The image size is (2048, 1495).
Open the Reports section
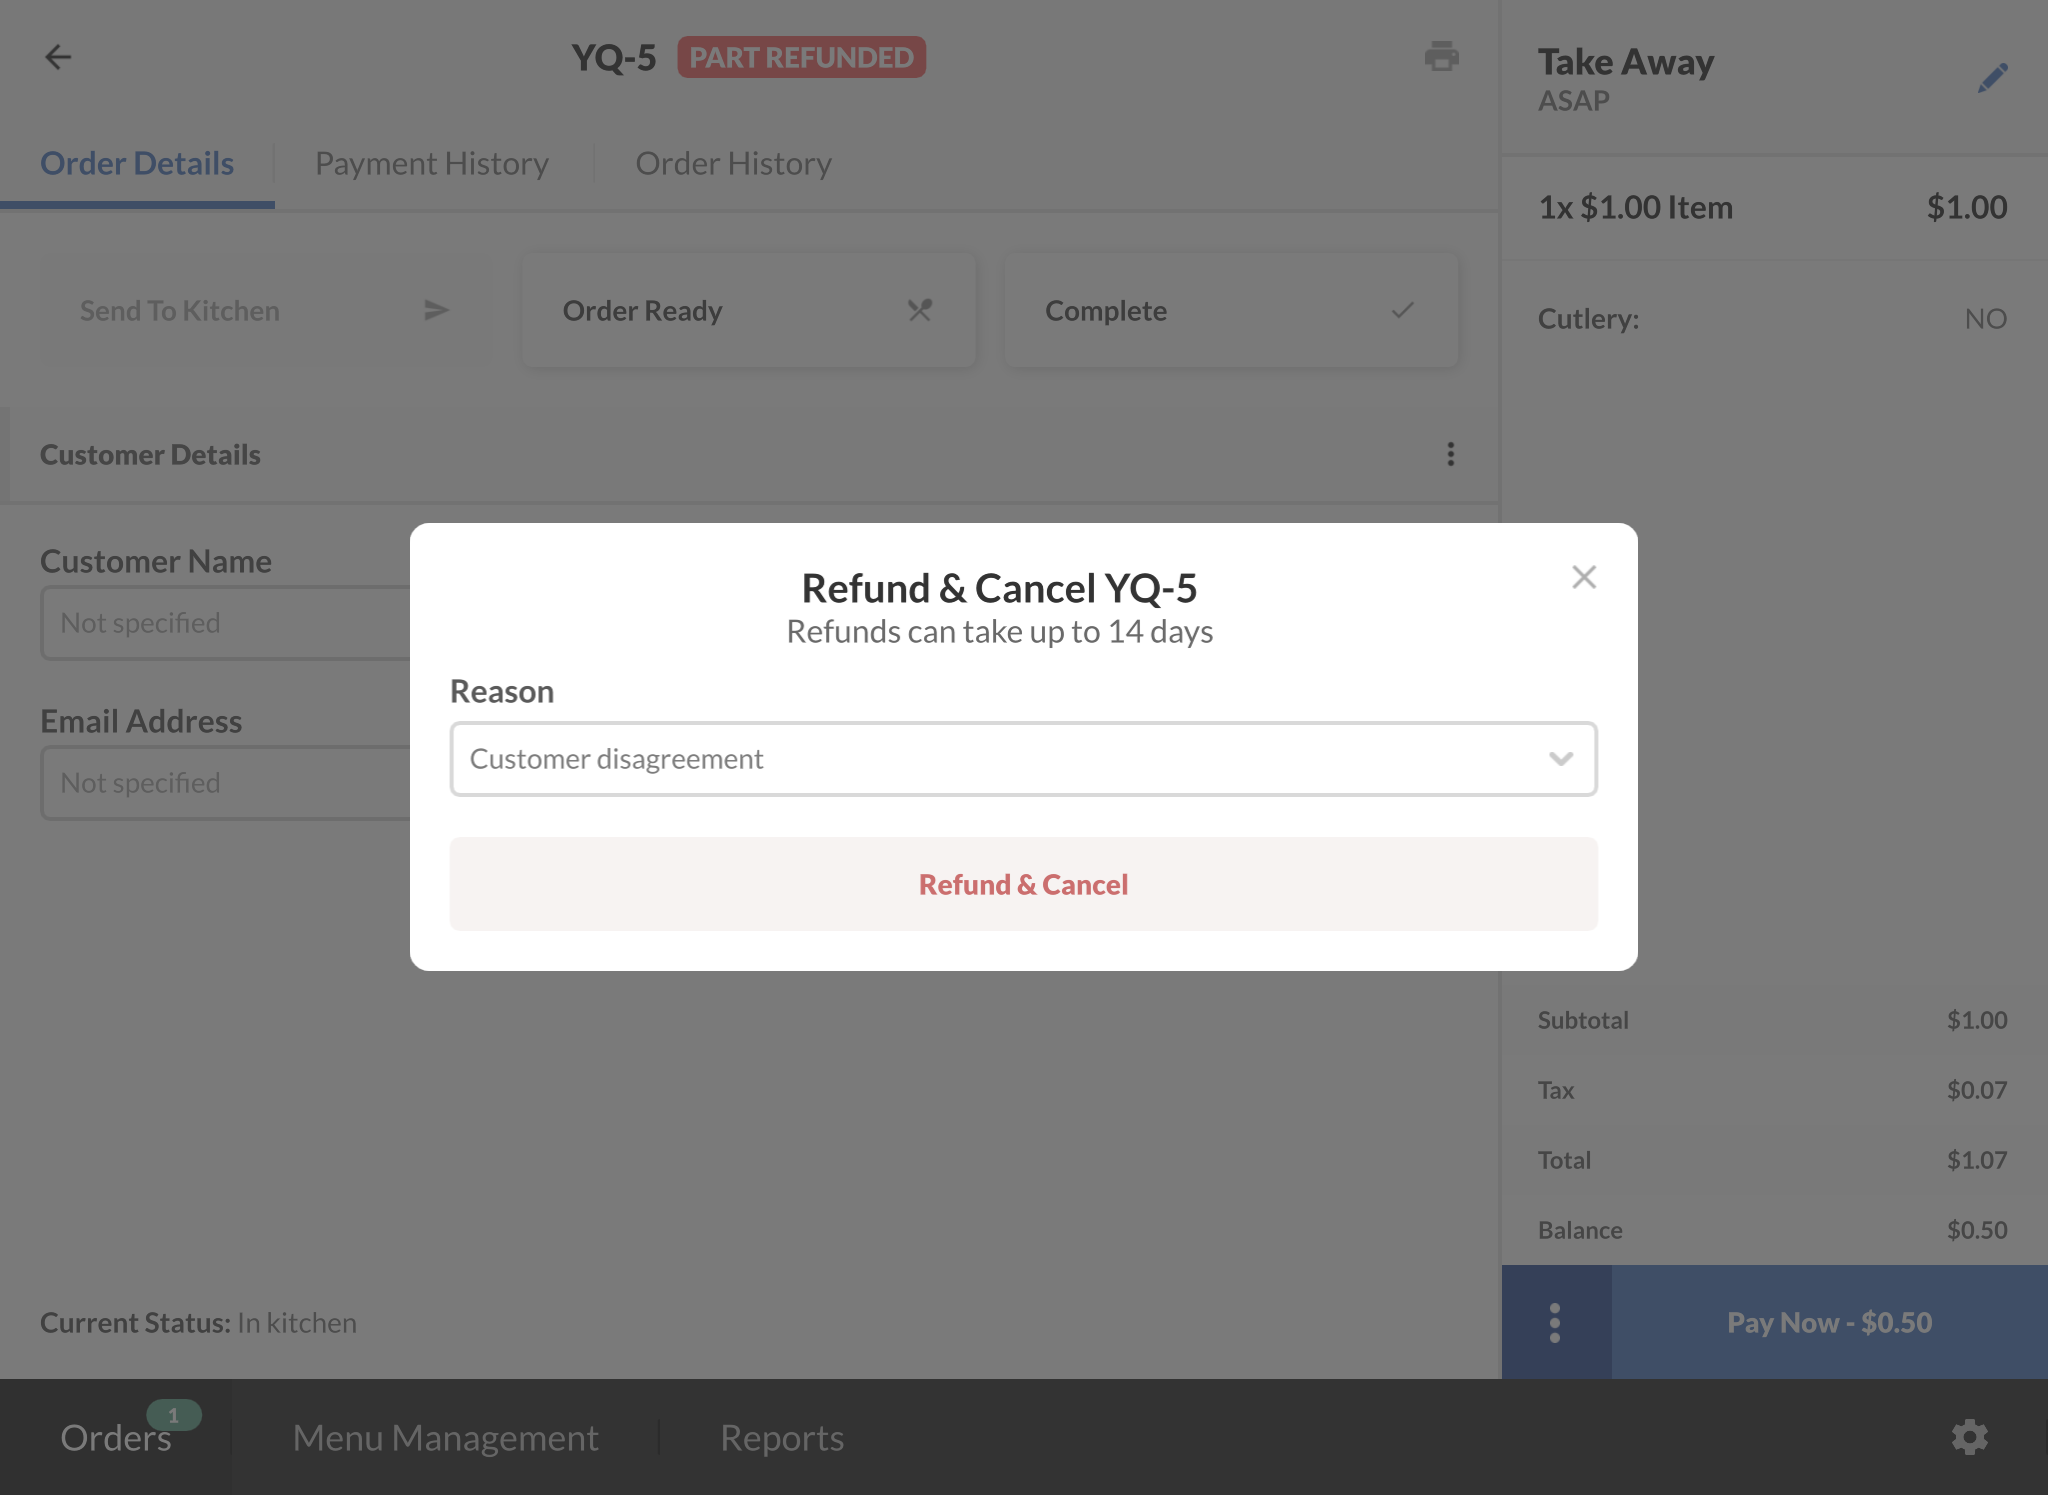(x=782, y=1438)
